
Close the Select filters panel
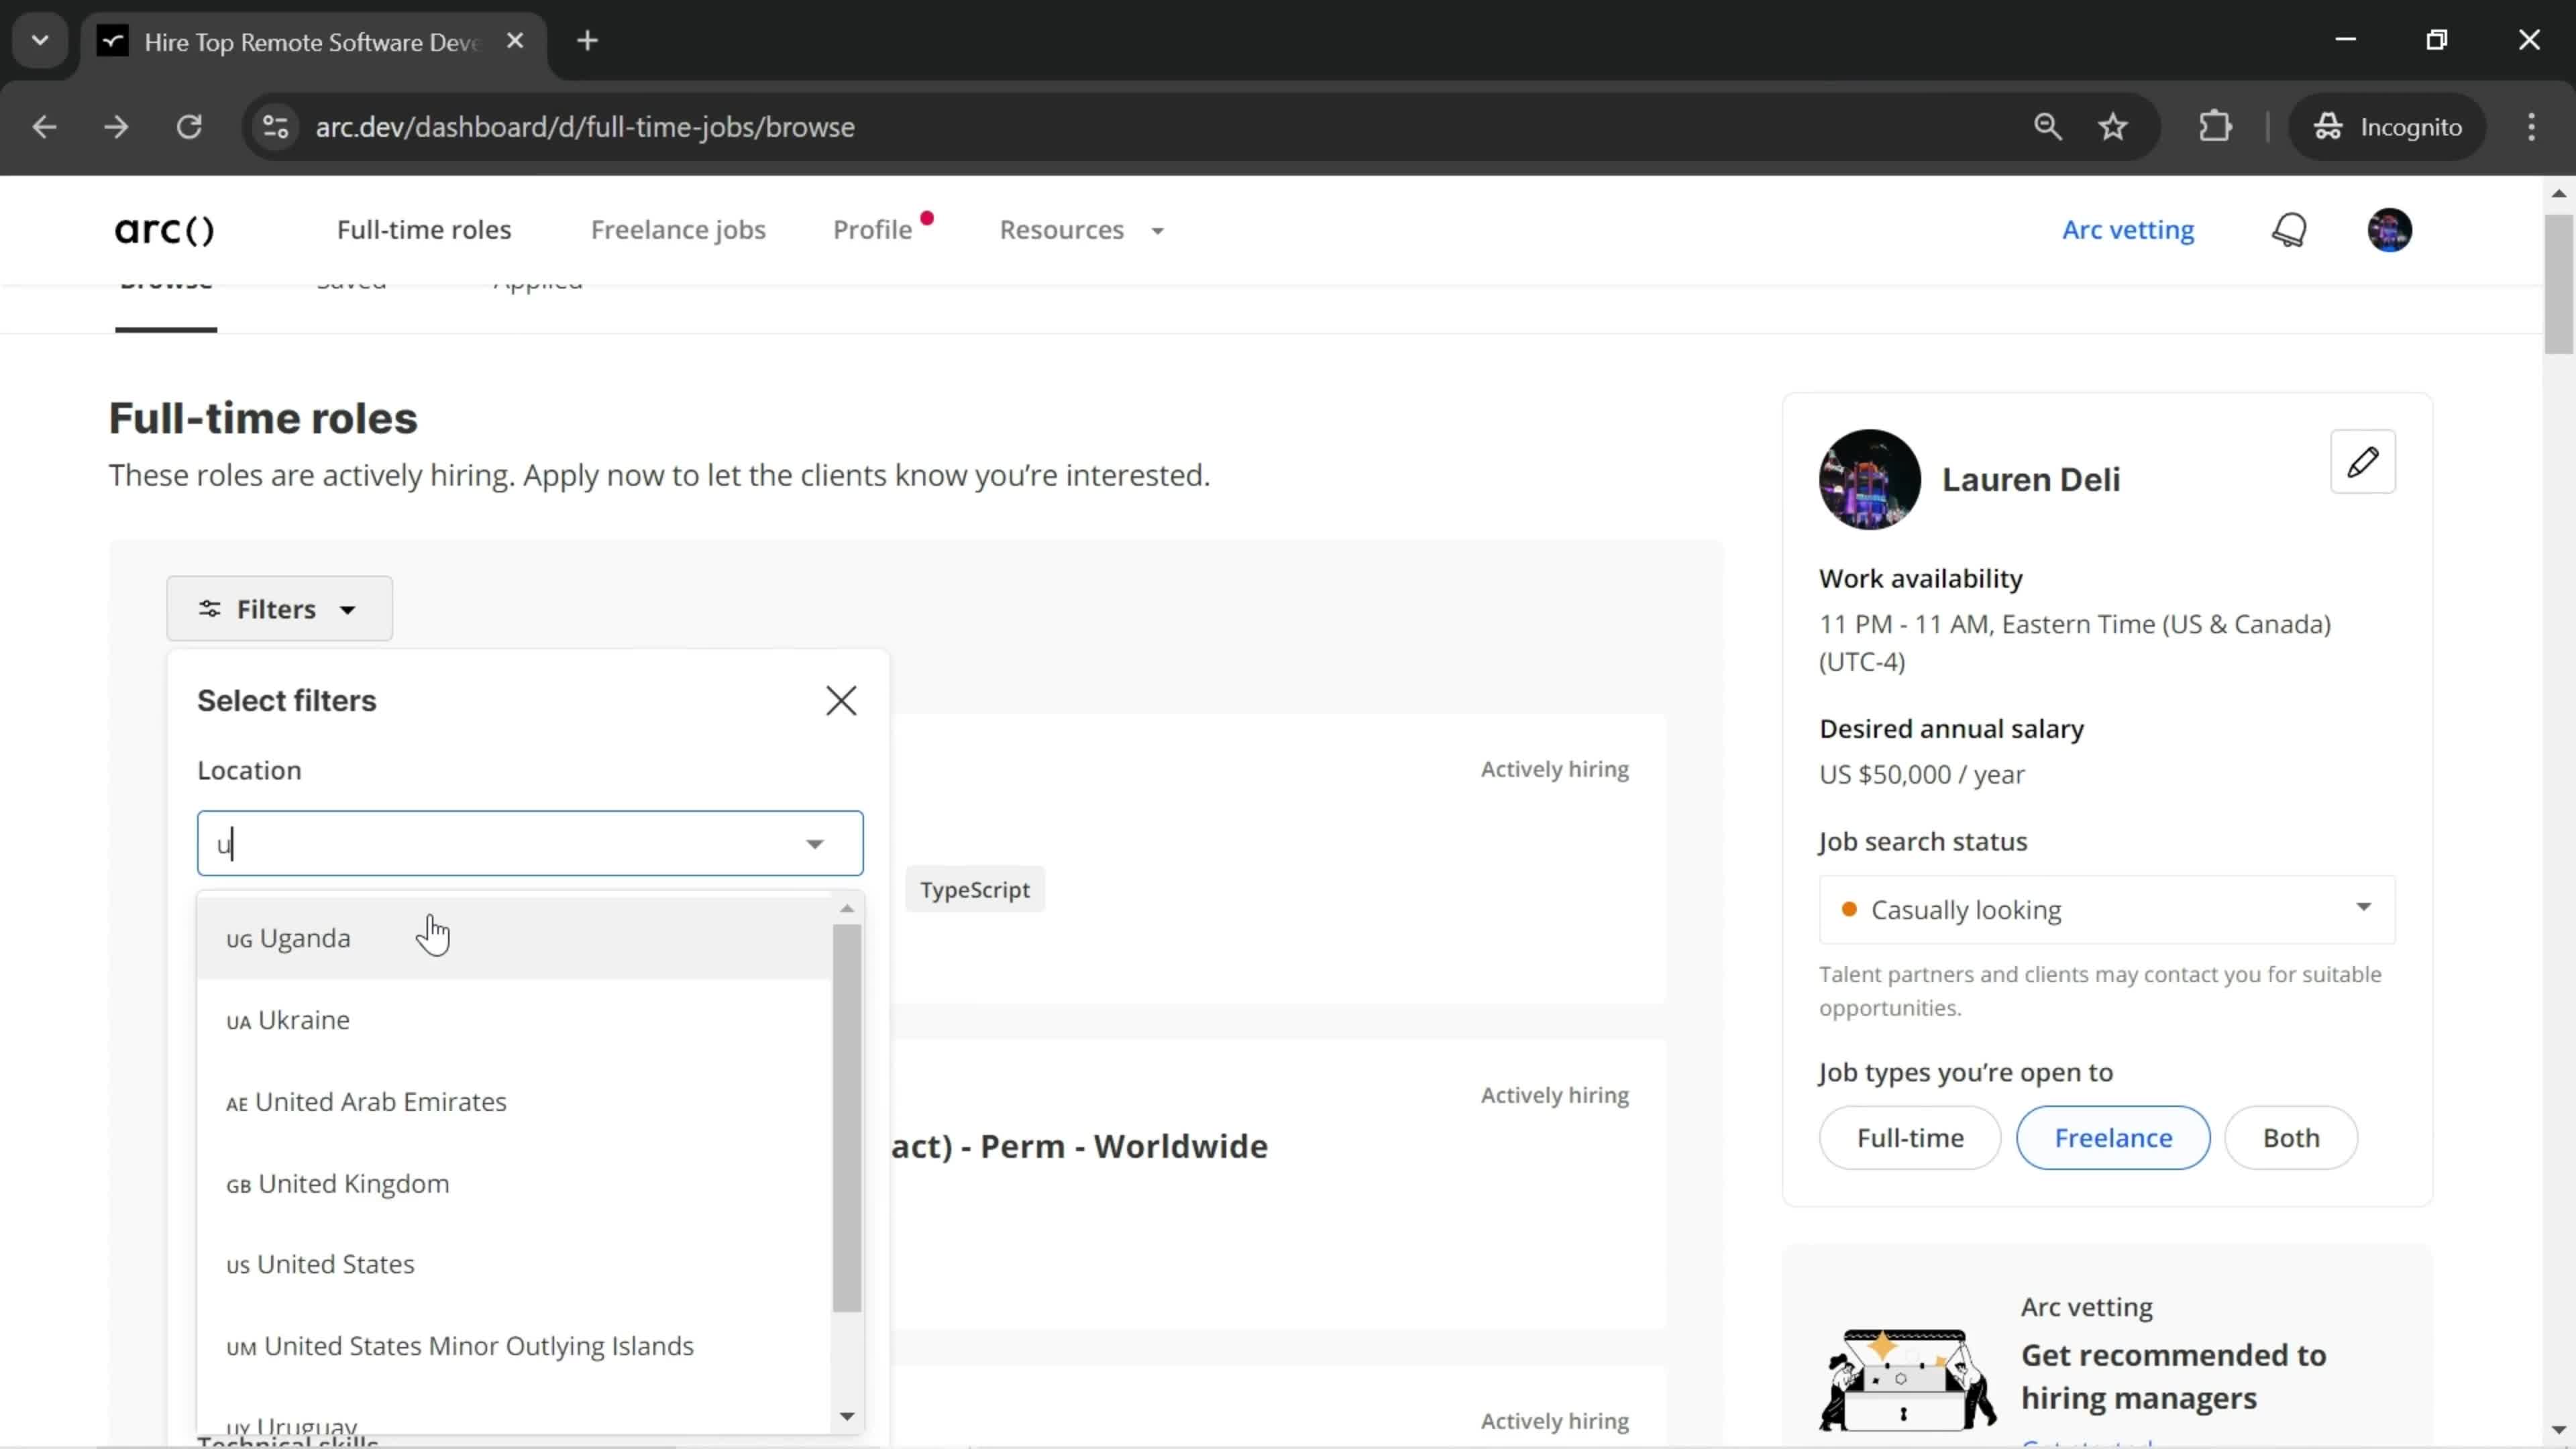pyautogui.click(x=841, y=700)
